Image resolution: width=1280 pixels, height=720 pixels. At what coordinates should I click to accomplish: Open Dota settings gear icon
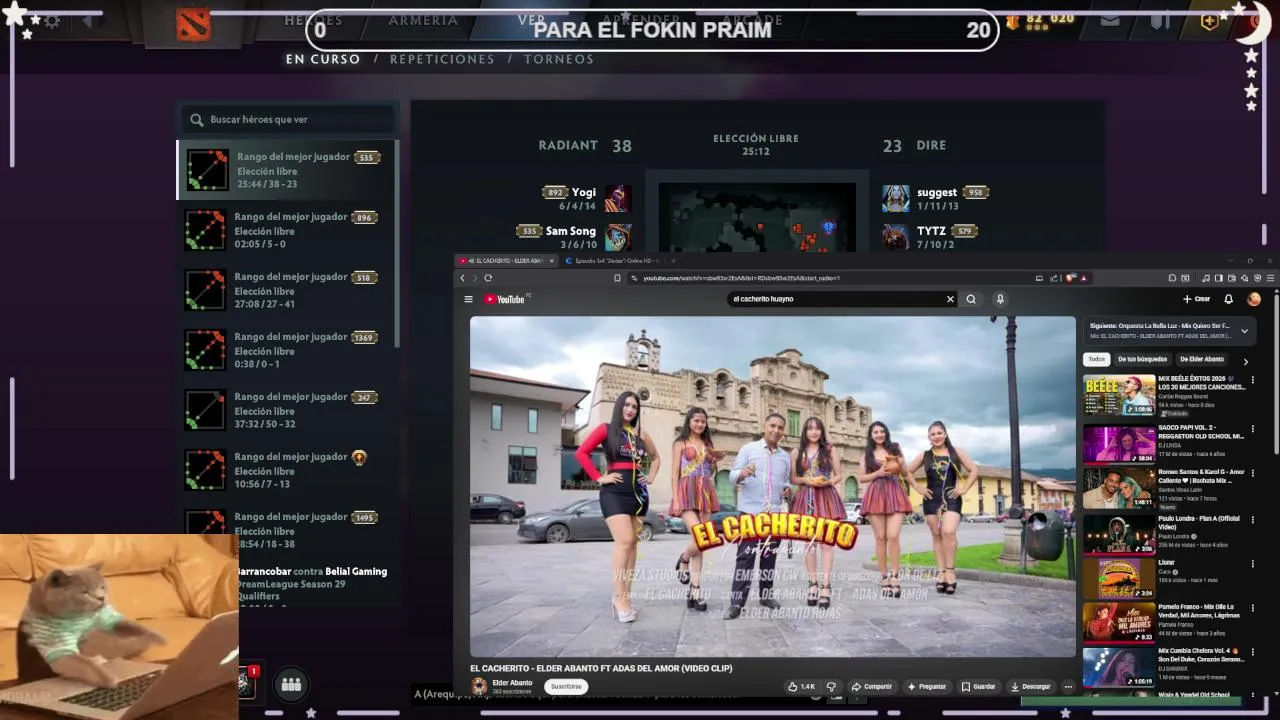tap(52, 21)
